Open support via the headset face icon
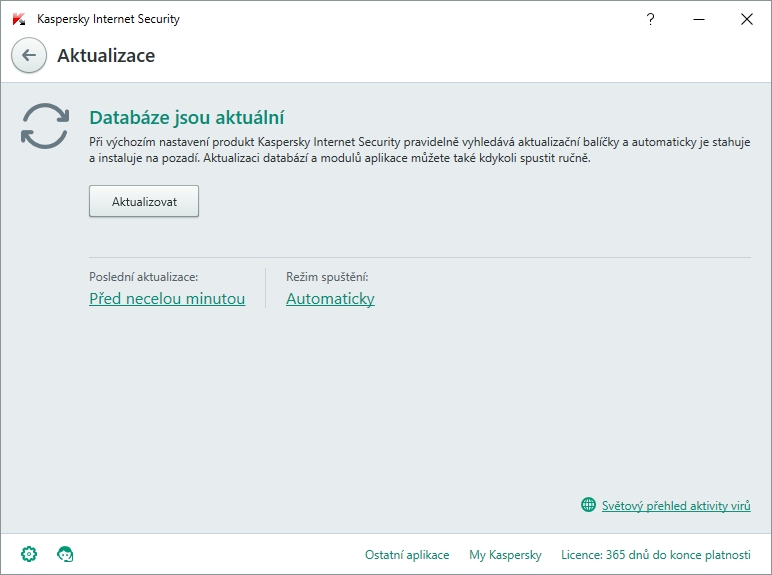772x575 pixels. tap(66, 554)
